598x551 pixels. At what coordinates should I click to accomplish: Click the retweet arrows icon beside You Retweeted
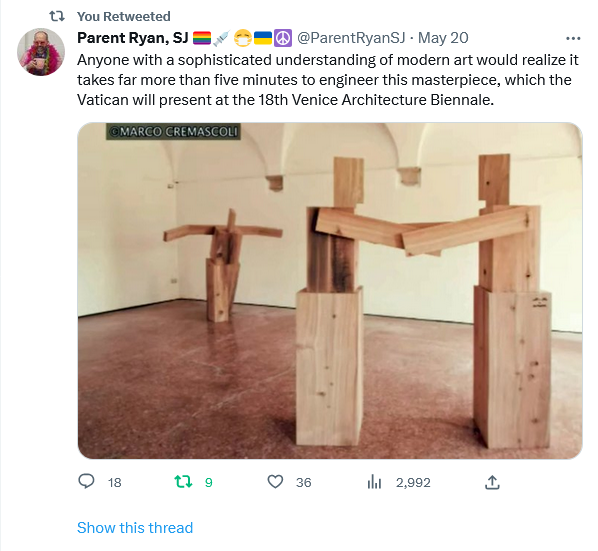pyautogui.click(x=57, y=16)
